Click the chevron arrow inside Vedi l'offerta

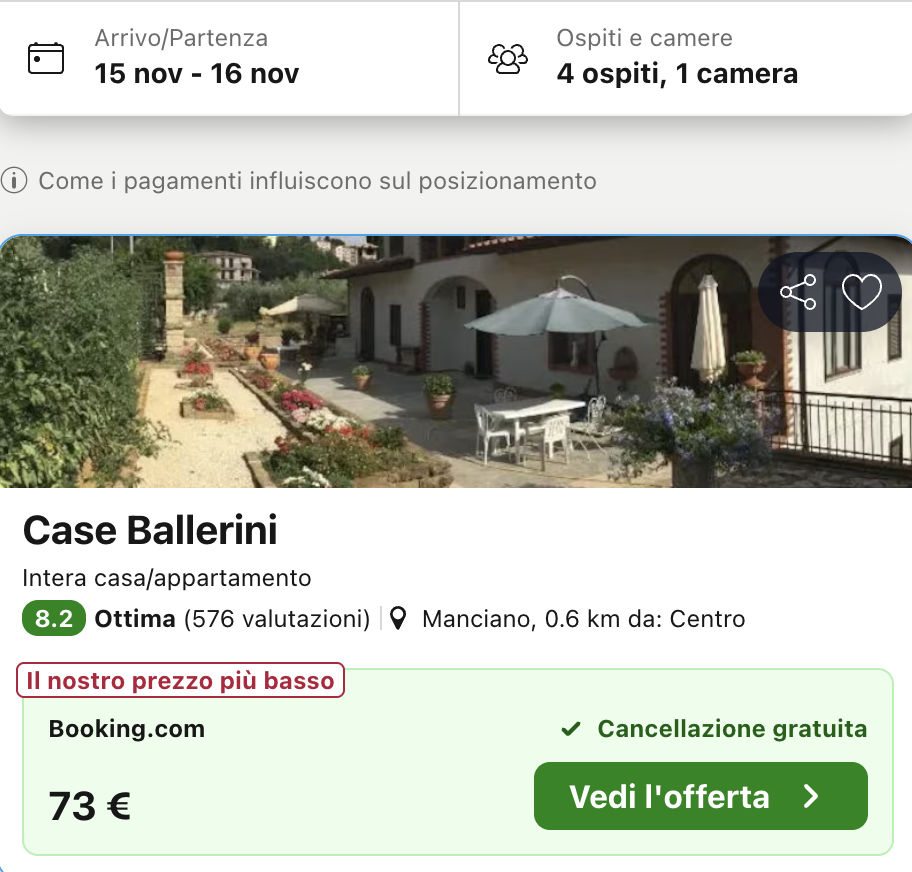(x=813, y=796)
